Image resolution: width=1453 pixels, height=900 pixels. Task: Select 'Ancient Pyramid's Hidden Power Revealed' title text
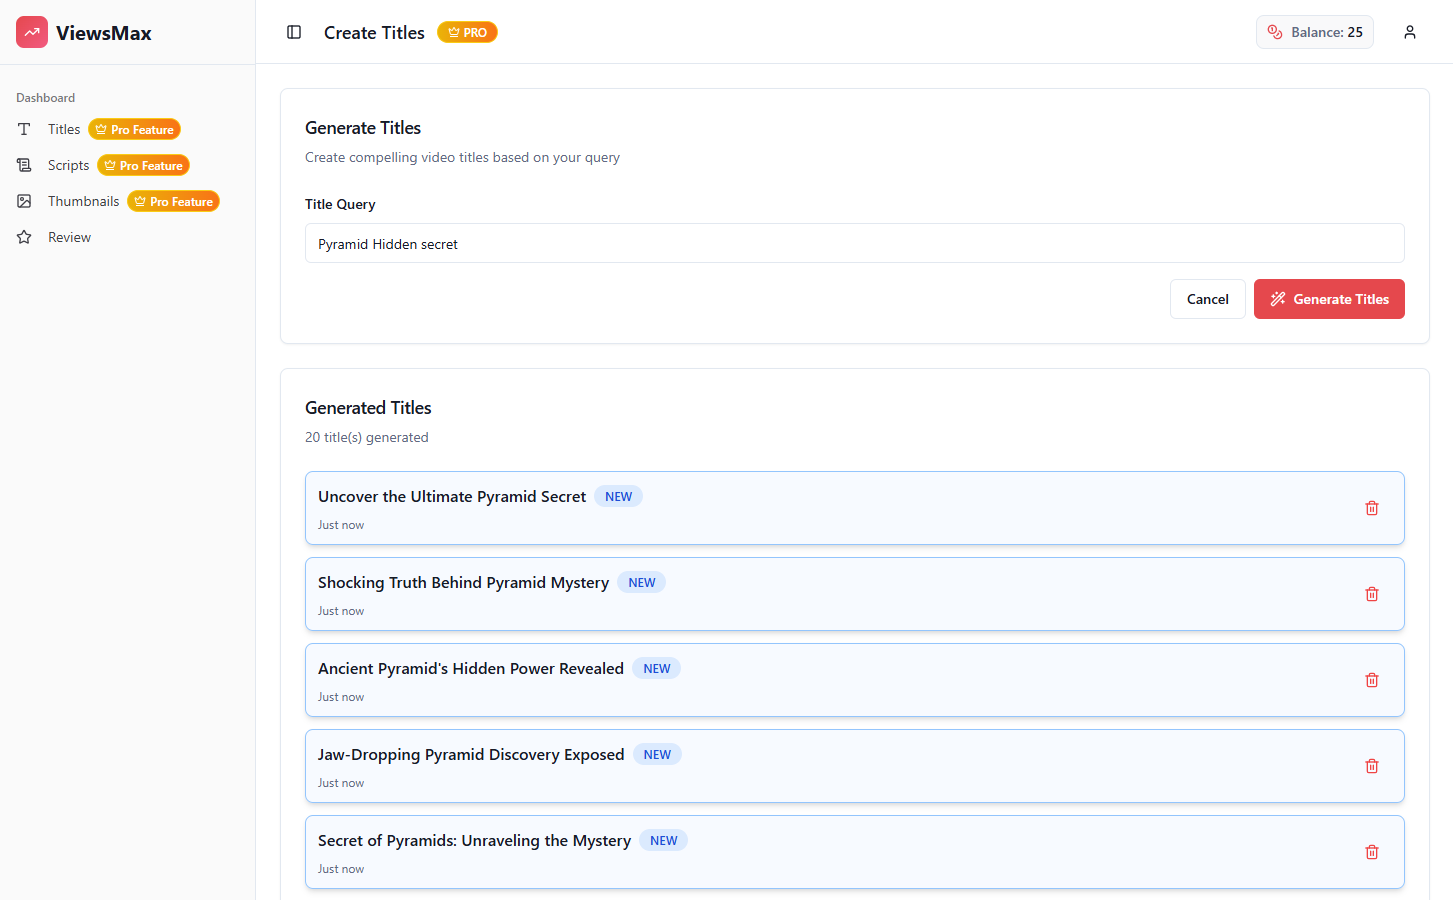[471, 669]
